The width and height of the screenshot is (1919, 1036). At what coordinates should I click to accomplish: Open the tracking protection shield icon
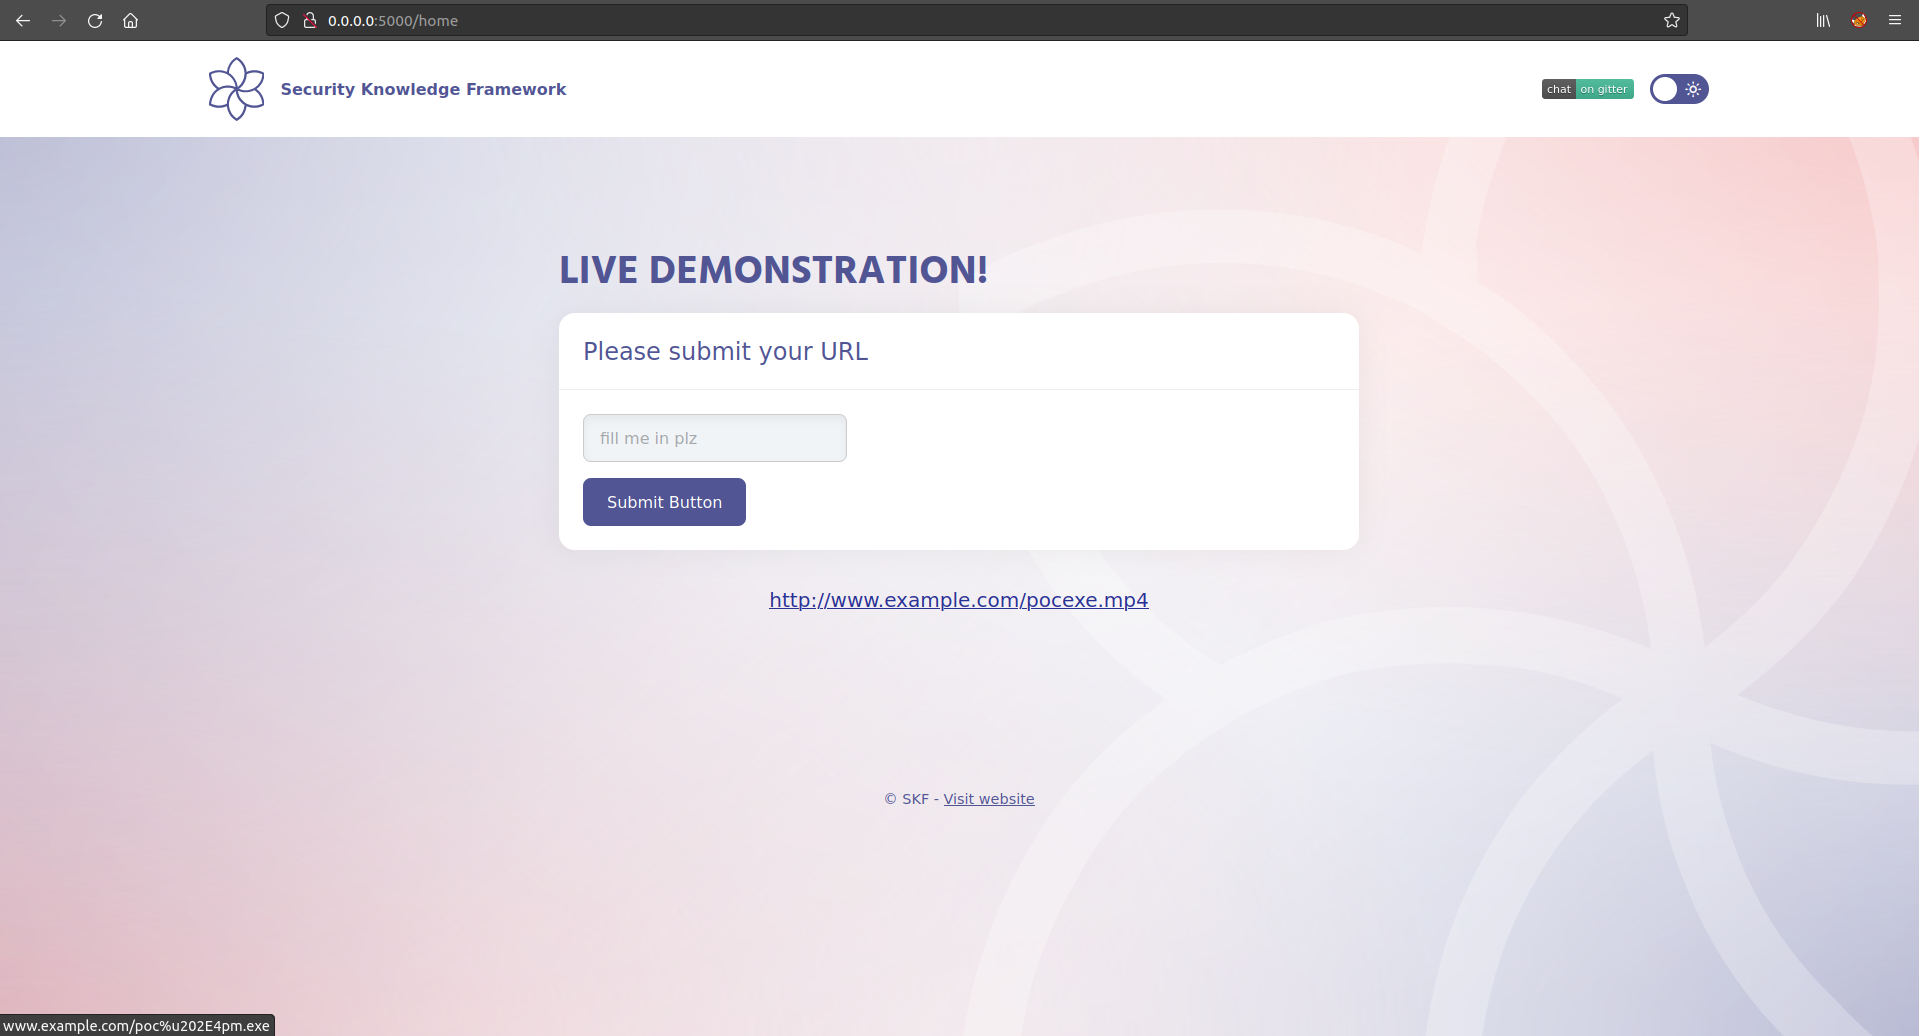[x=282, y=20]
